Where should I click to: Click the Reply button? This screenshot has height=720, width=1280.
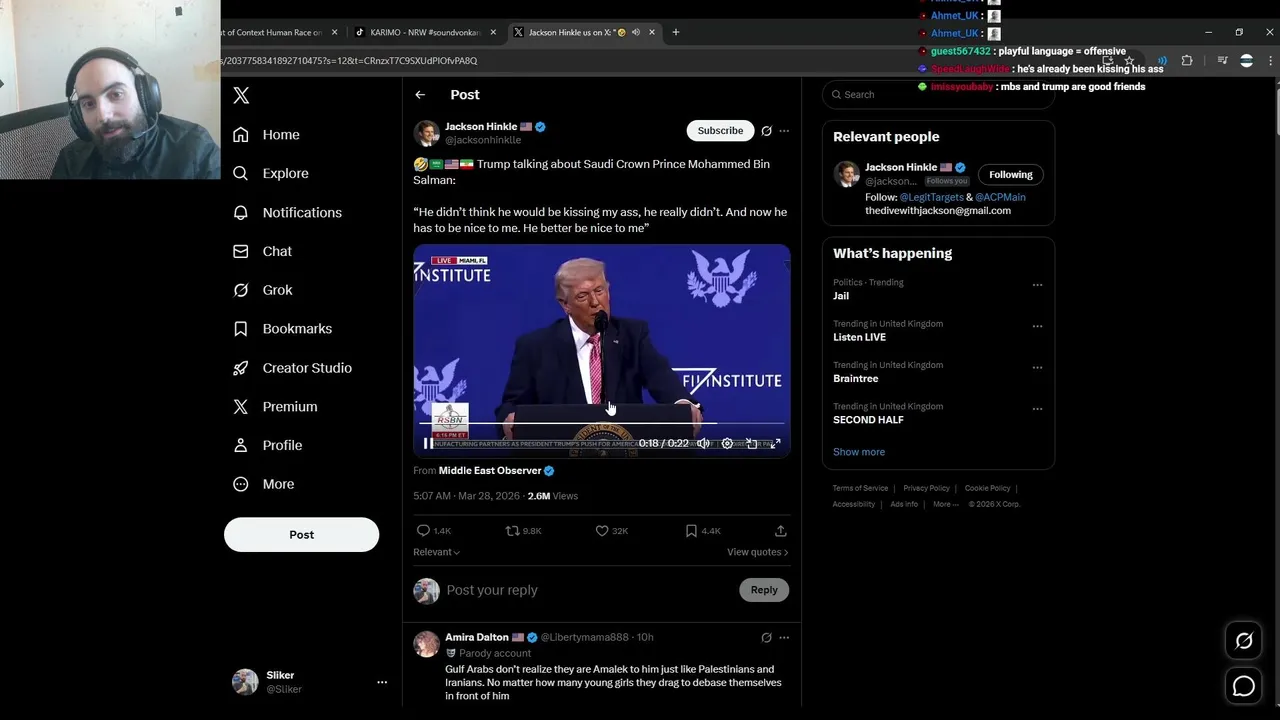(x=764, y=590)
